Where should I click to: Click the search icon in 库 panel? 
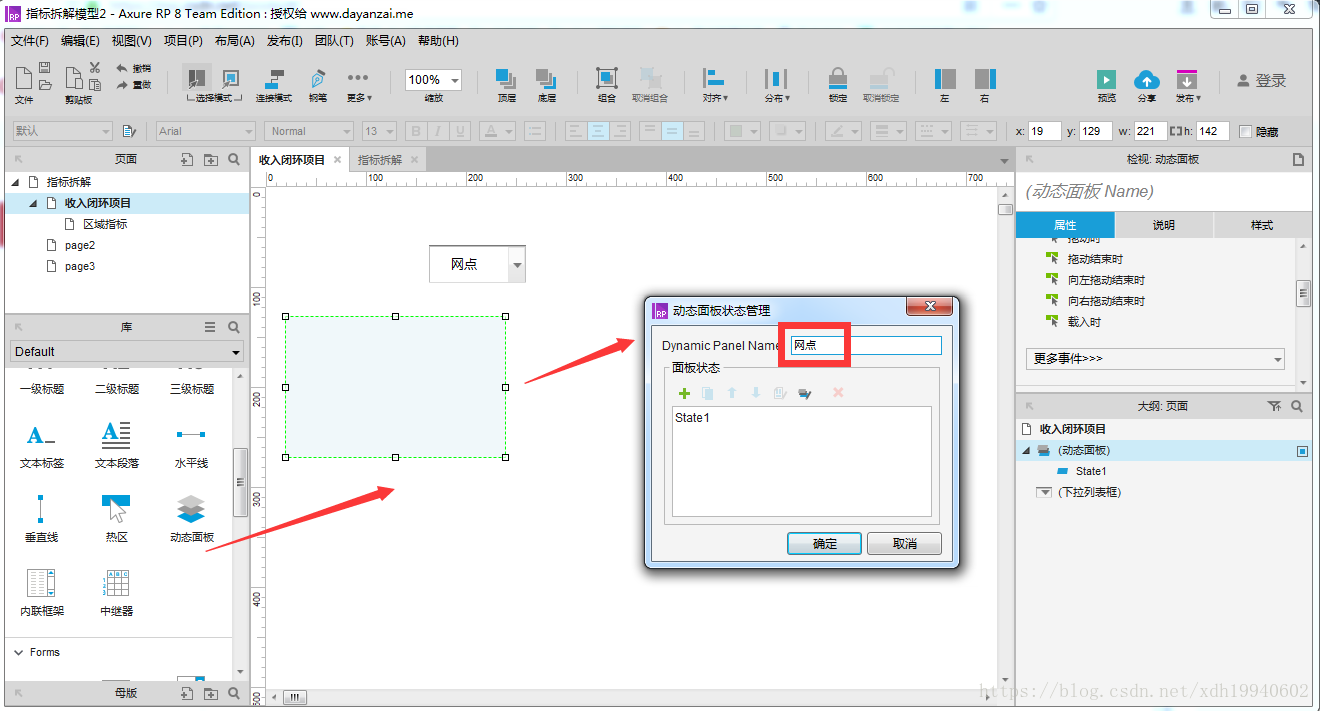click(x=234, y=327)
